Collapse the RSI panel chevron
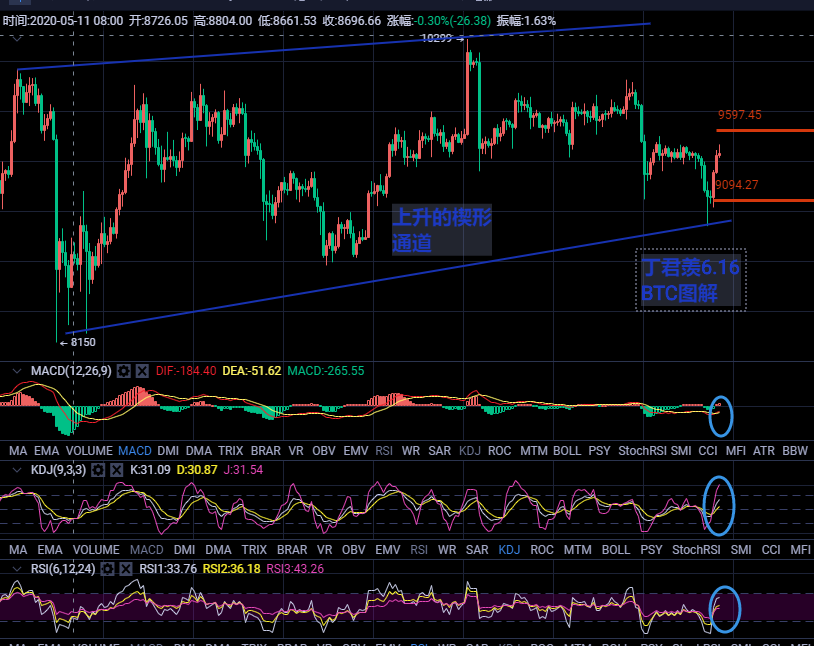Image resolution: width=814 pixels, height=646 pixels. click(x=15, y=569)
